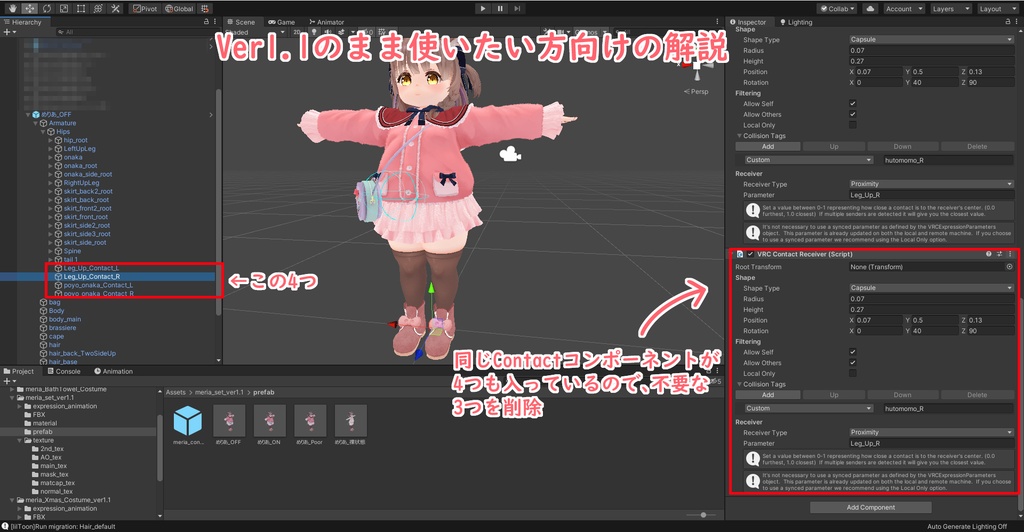Screen dimensions: 1024x532
Task: Click the Hierarchy vertical scrollbar
Action: tap(218, 202)
